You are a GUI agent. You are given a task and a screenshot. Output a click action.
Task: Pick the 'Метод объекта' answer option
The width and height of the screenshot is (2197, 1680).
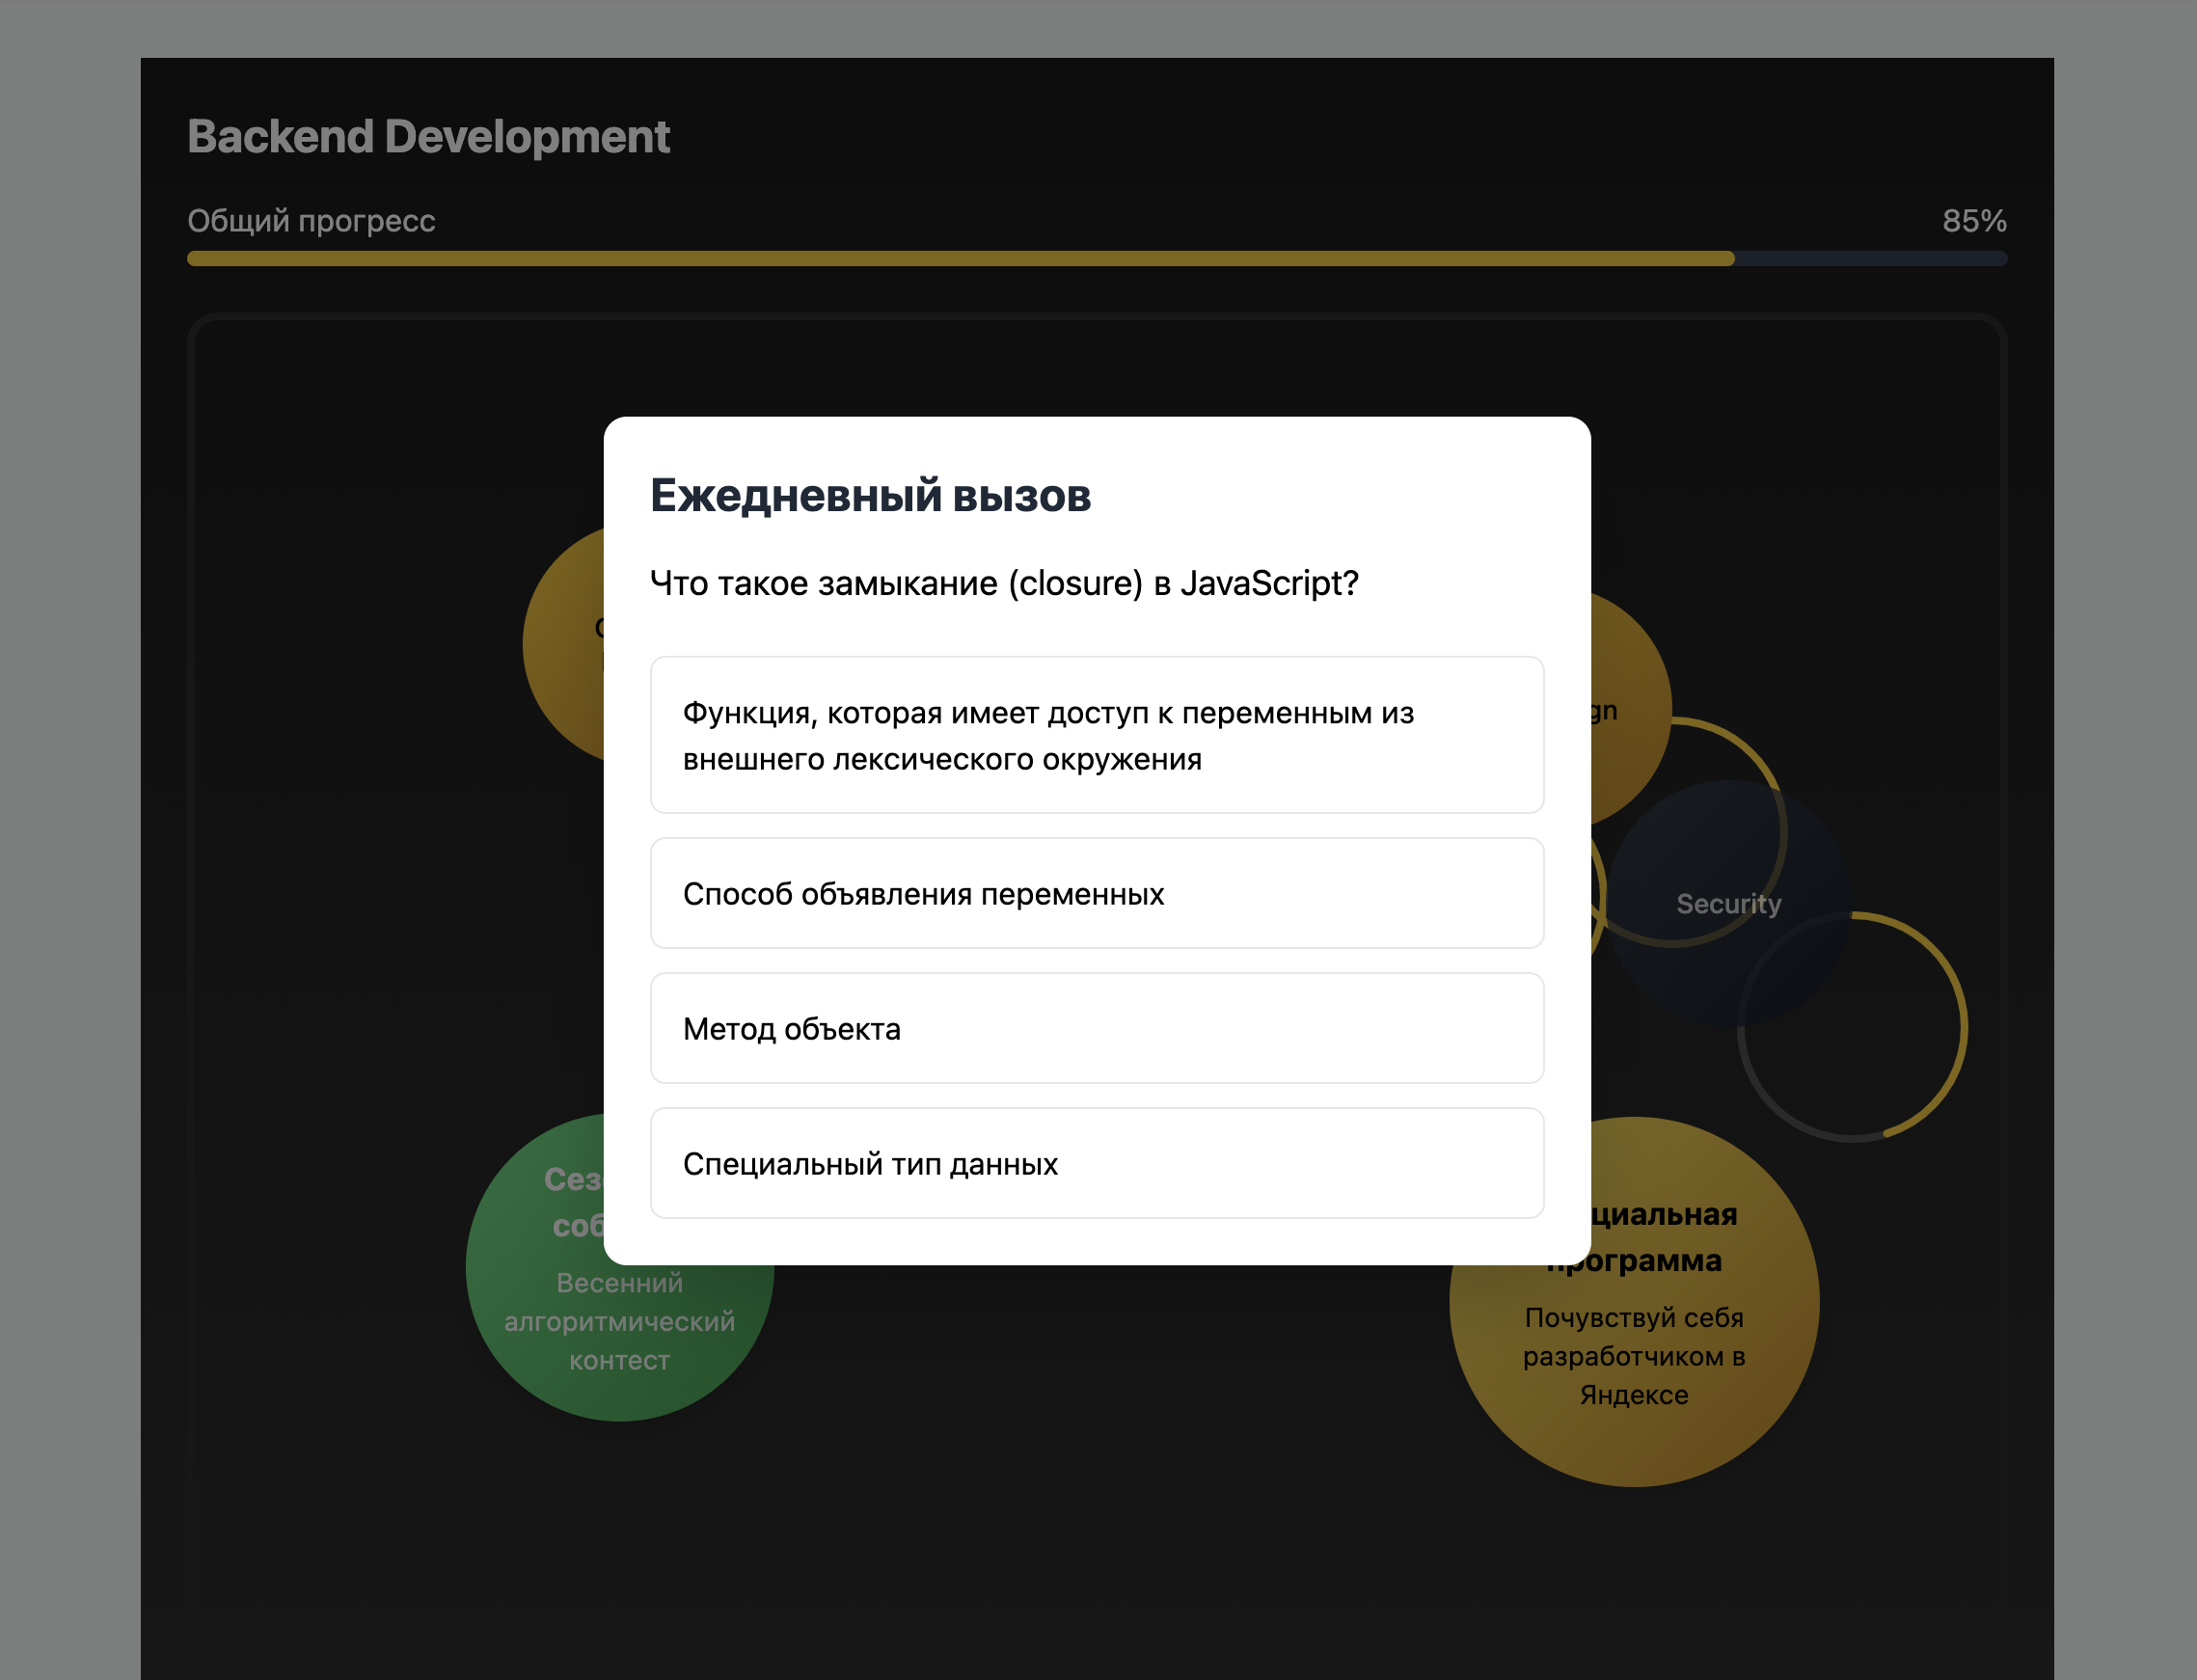point(1096,1028)
